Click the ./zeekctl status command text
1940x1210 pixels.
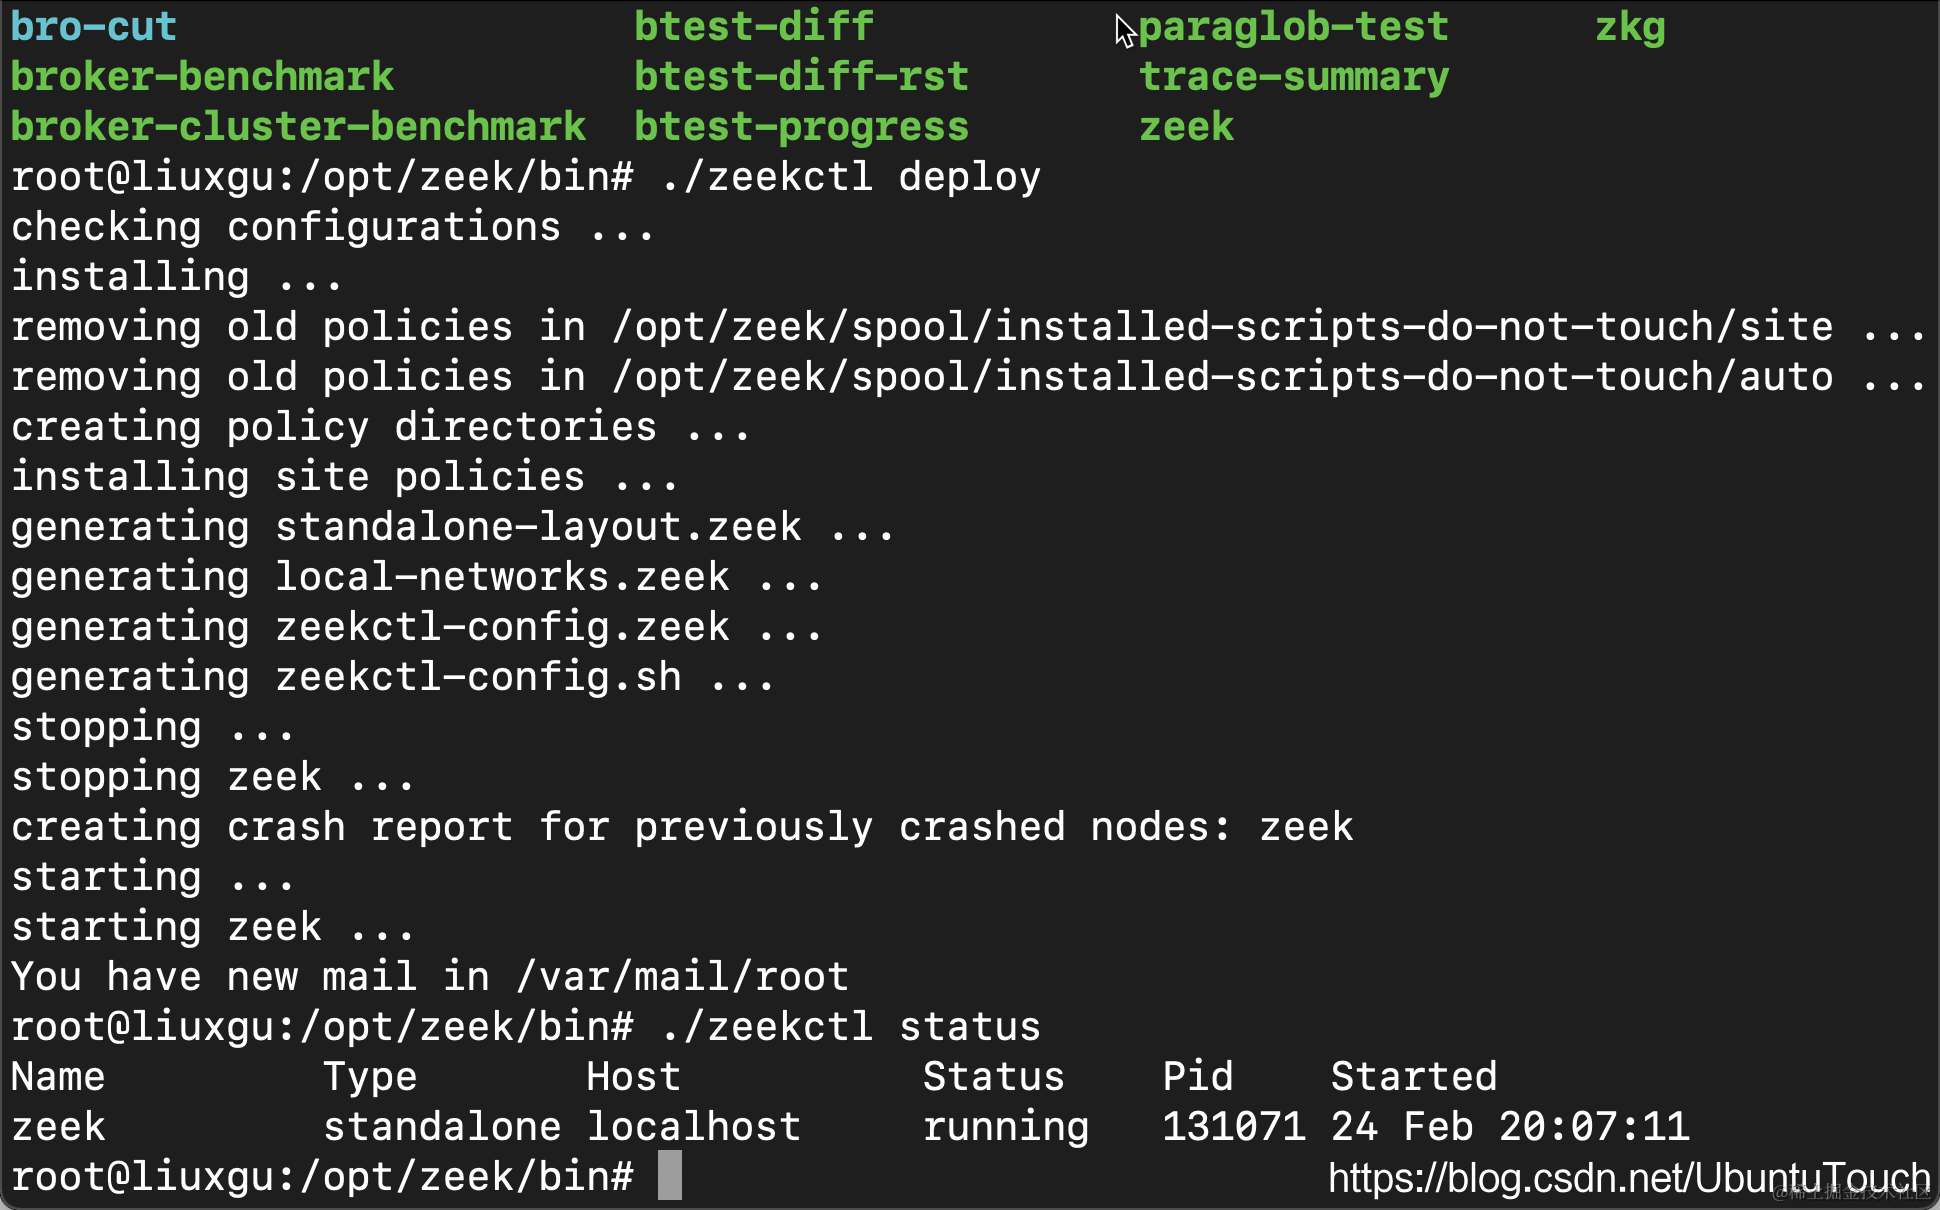(850, 1027)
